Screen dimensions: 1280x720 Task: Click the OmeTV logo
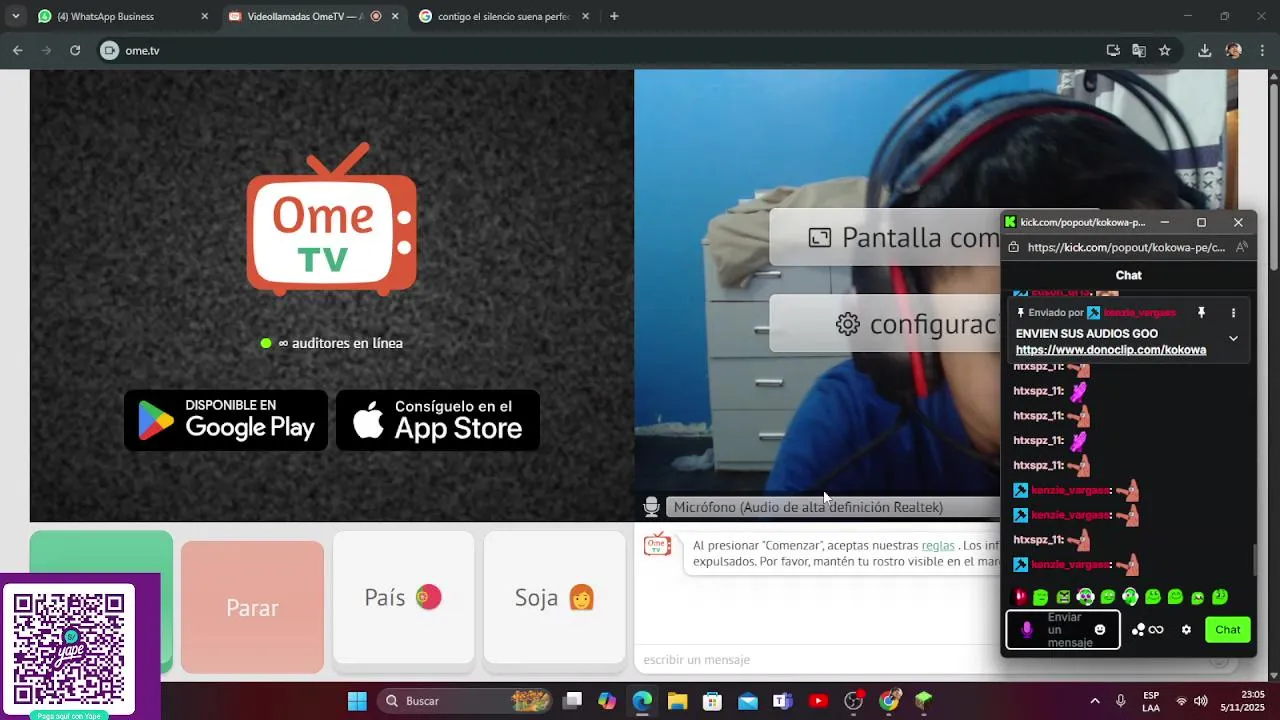tap(331, 220)
